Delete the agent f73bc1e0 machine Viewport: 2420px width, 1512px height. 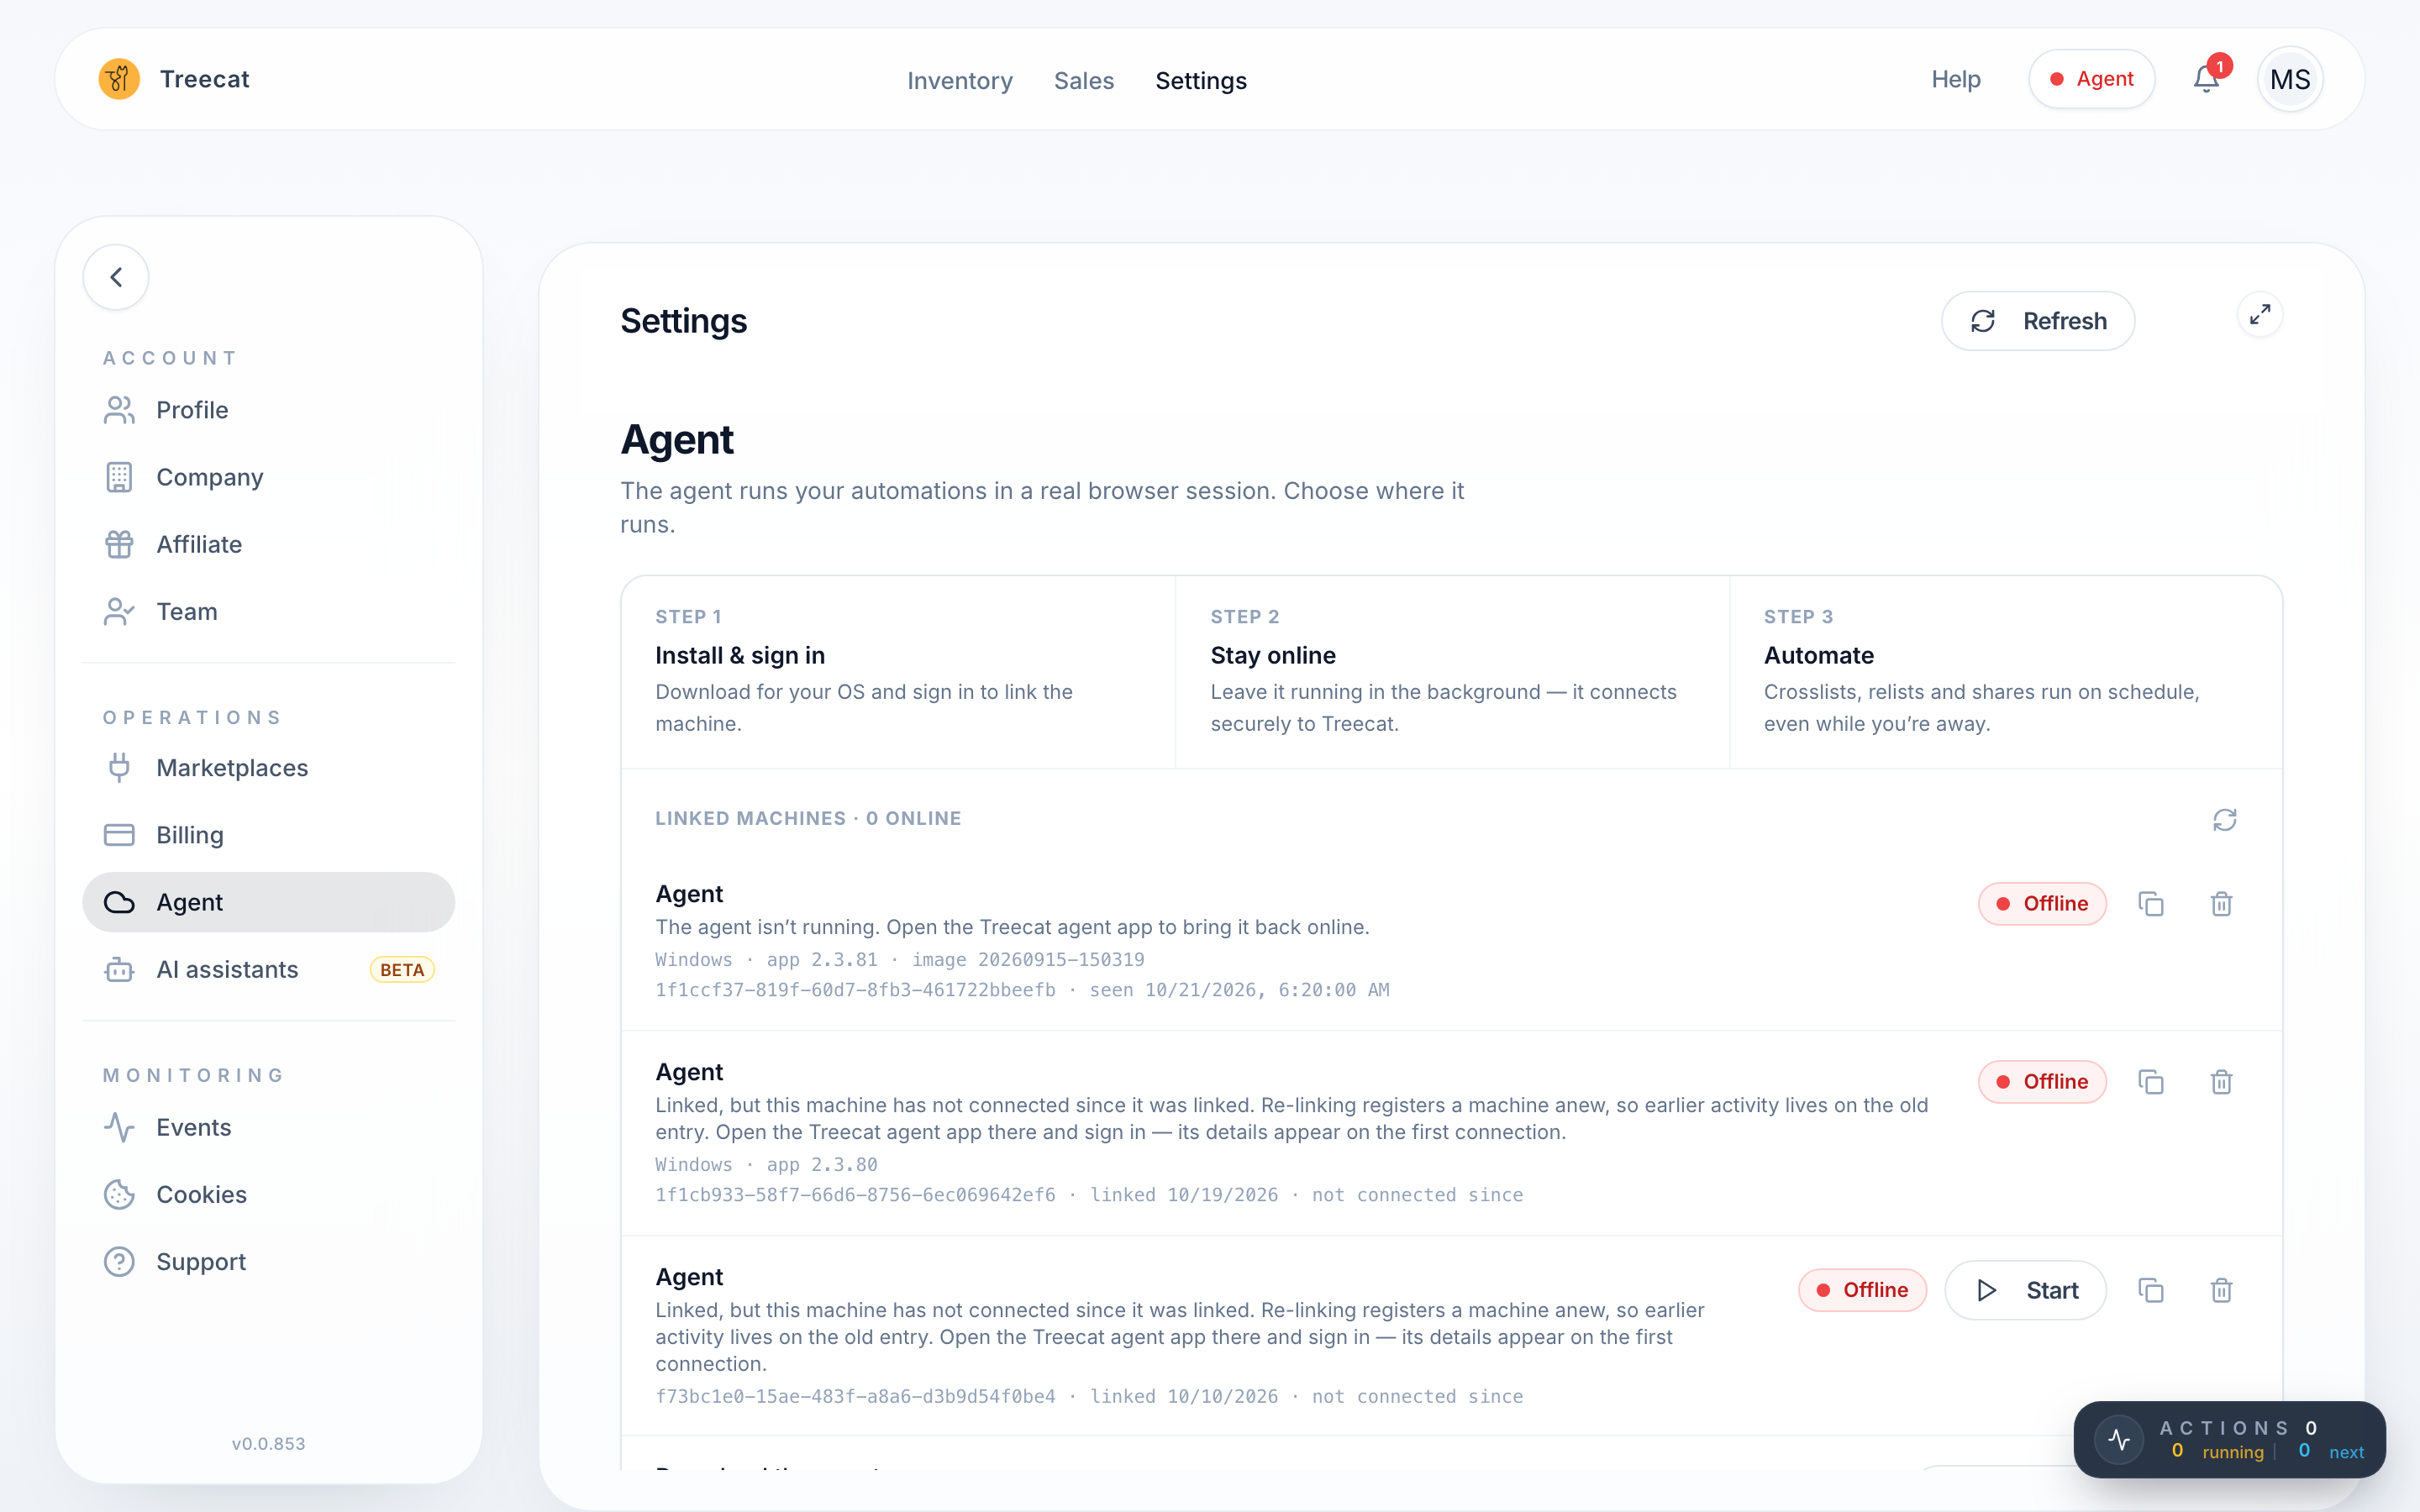click(x=2221, y=1290)
